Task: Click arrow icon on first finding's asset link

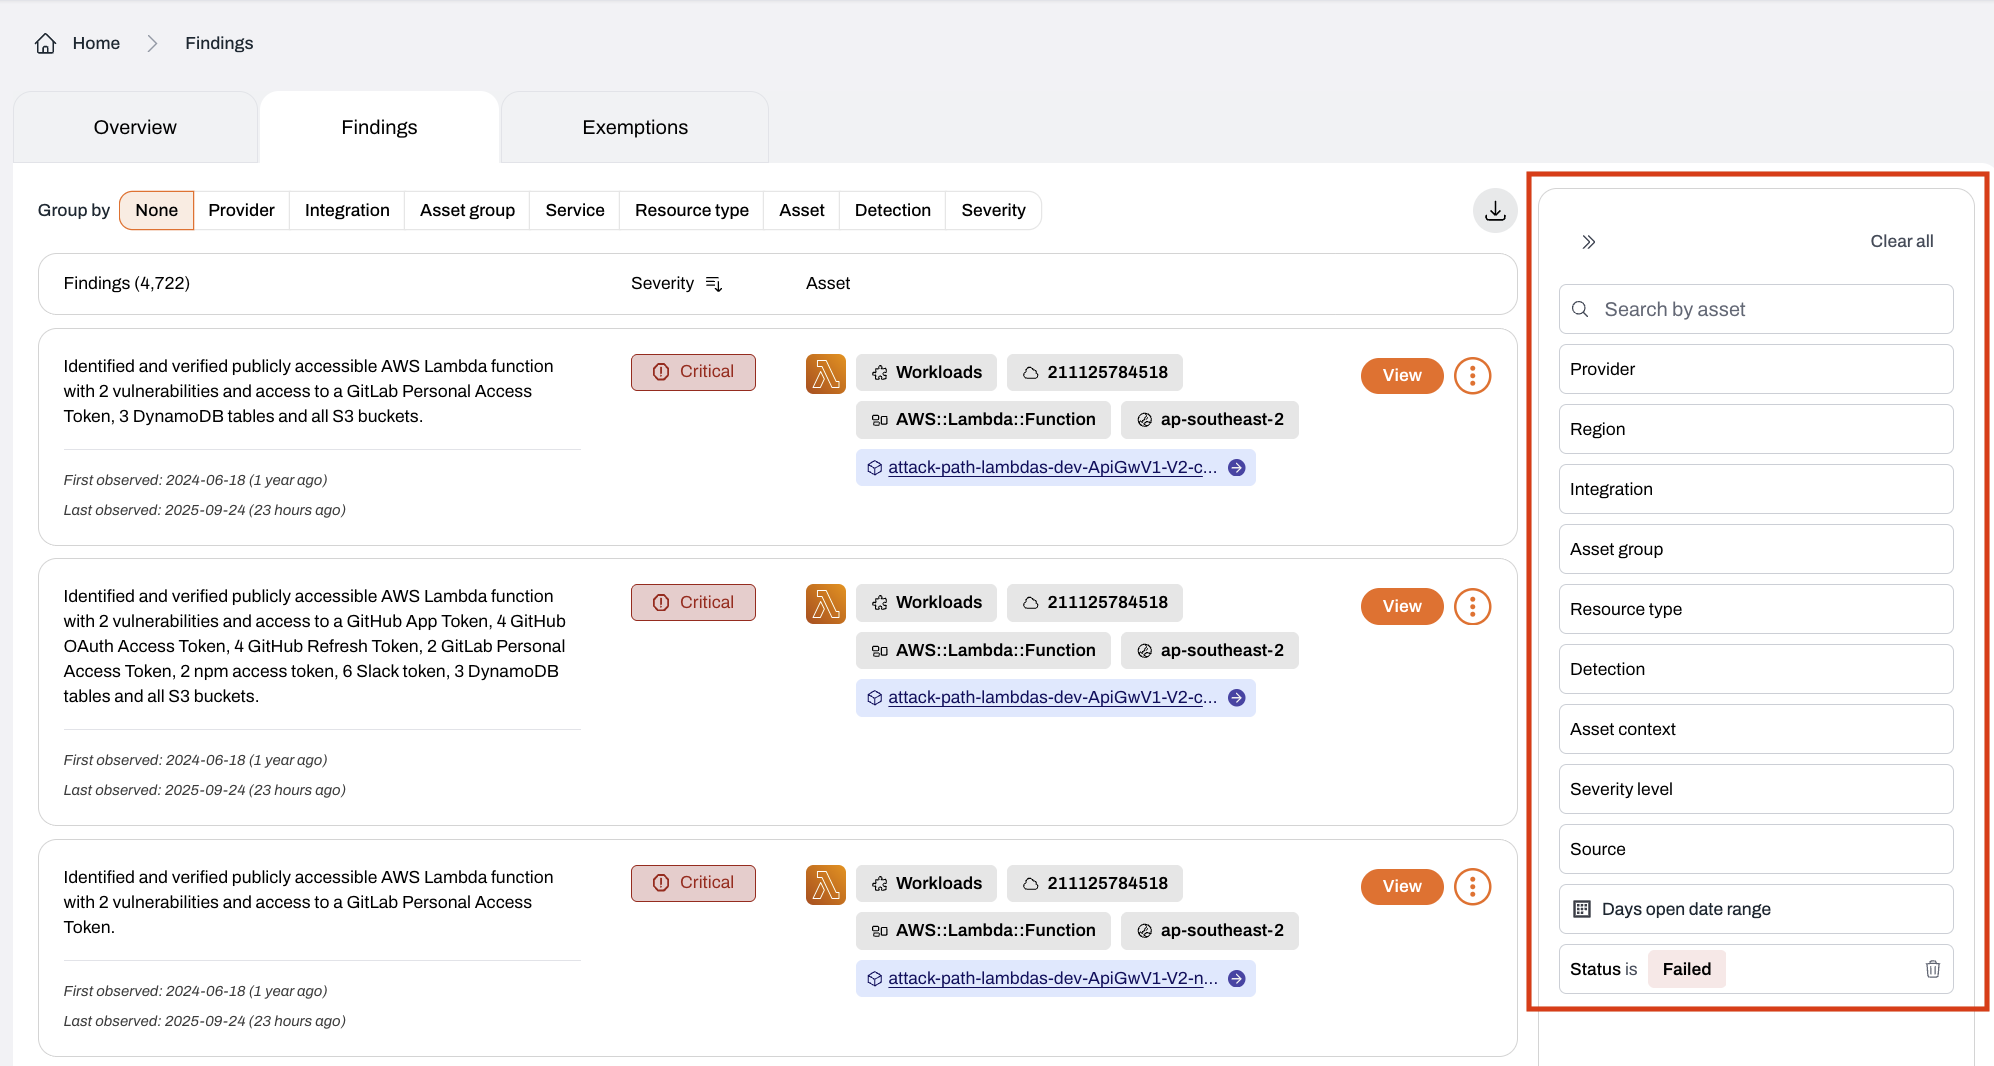Action: pyautogui.click(x=1237, y=467)
